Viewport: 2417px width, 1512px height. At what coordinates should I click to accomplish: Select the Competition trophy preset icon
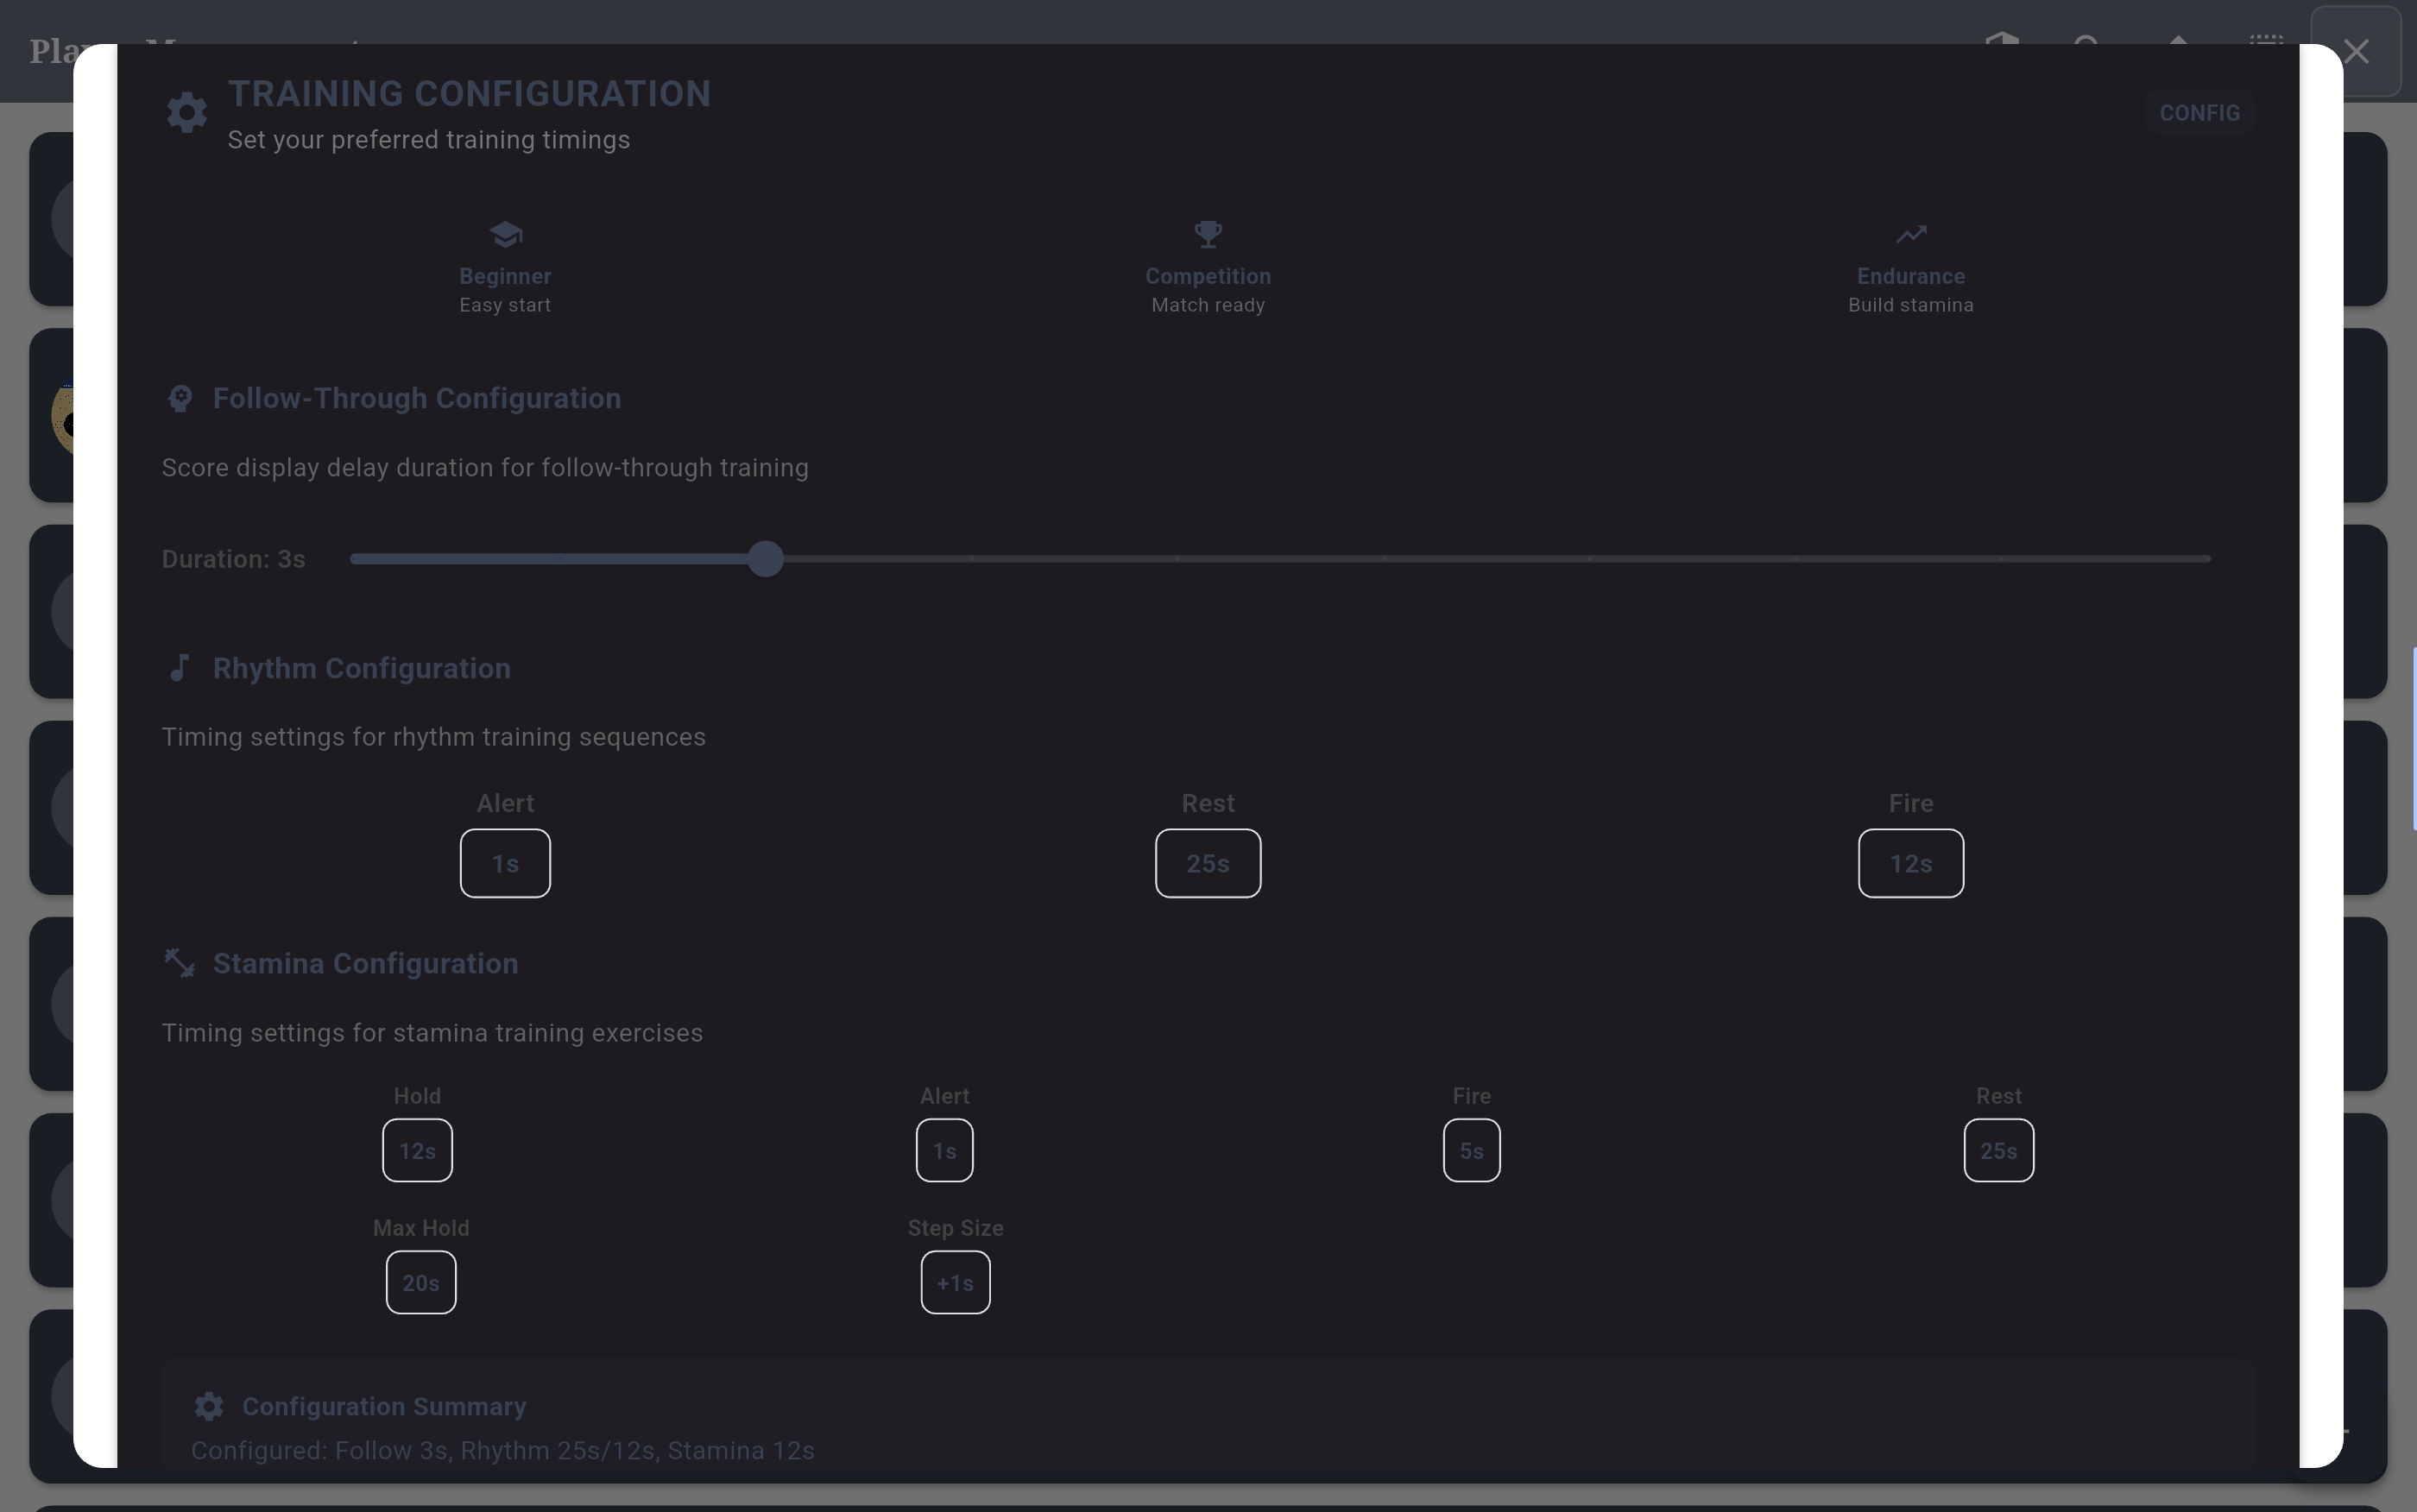pos(1208,235)
